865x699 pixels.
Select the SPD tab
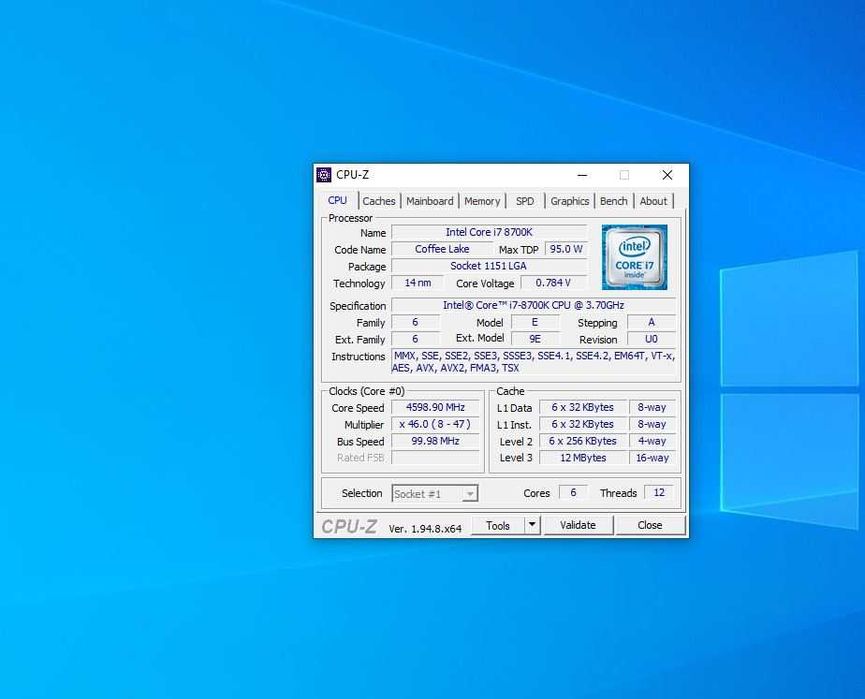click(x=525, y=201)
